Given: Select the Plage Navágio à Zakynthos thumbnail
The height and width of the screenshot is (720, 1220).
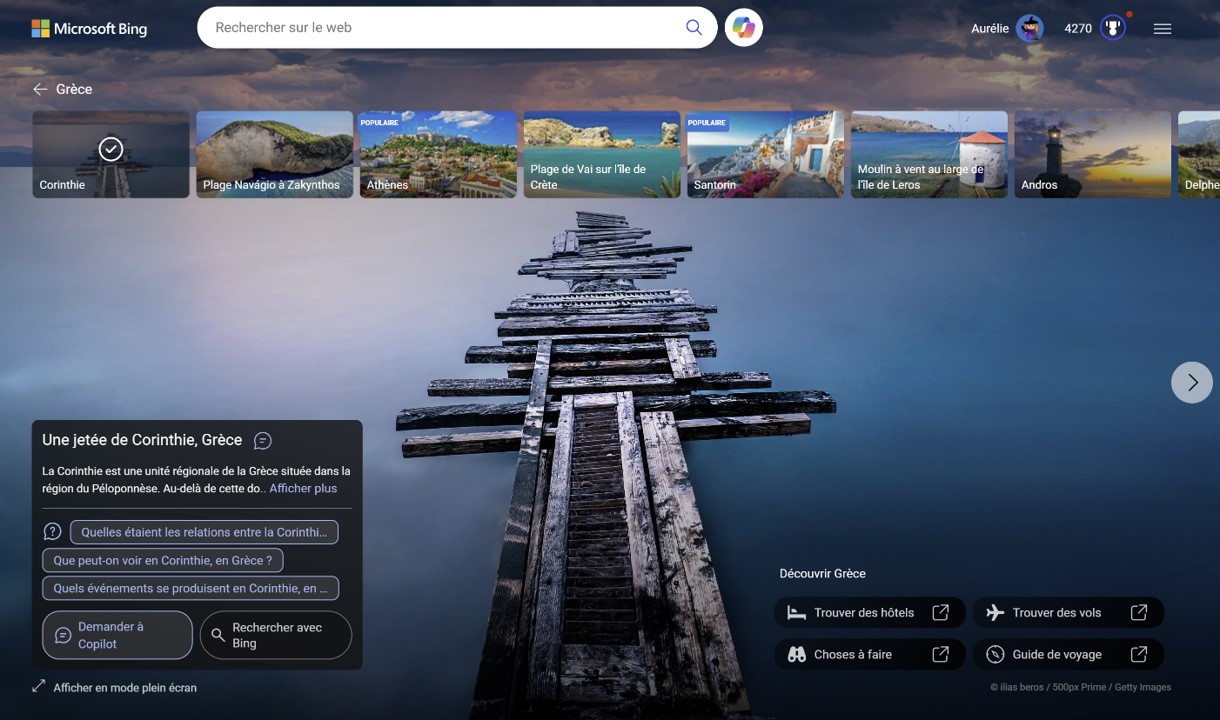Looking at the screenshot, I should click(274, 154).
